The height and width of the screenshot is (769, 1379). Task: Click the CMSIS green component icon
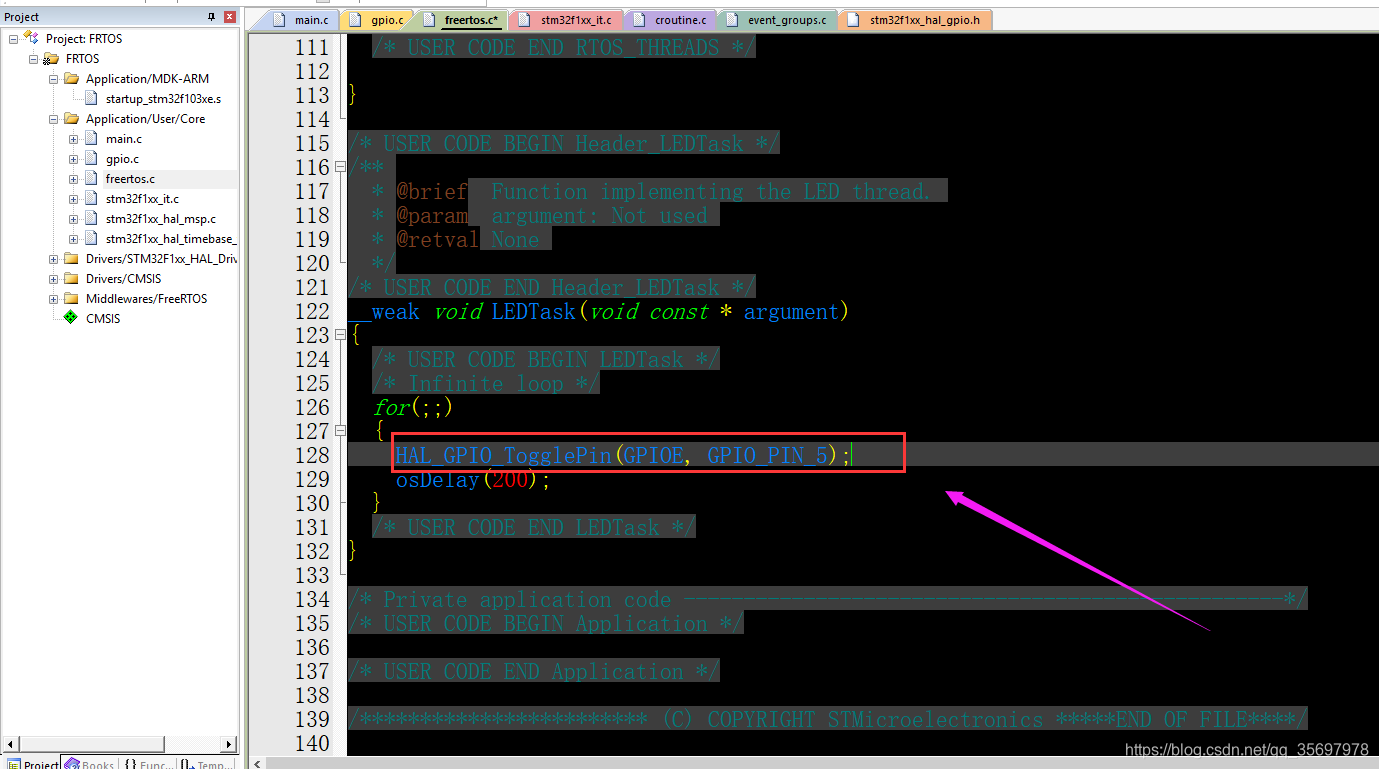(71, 317)
